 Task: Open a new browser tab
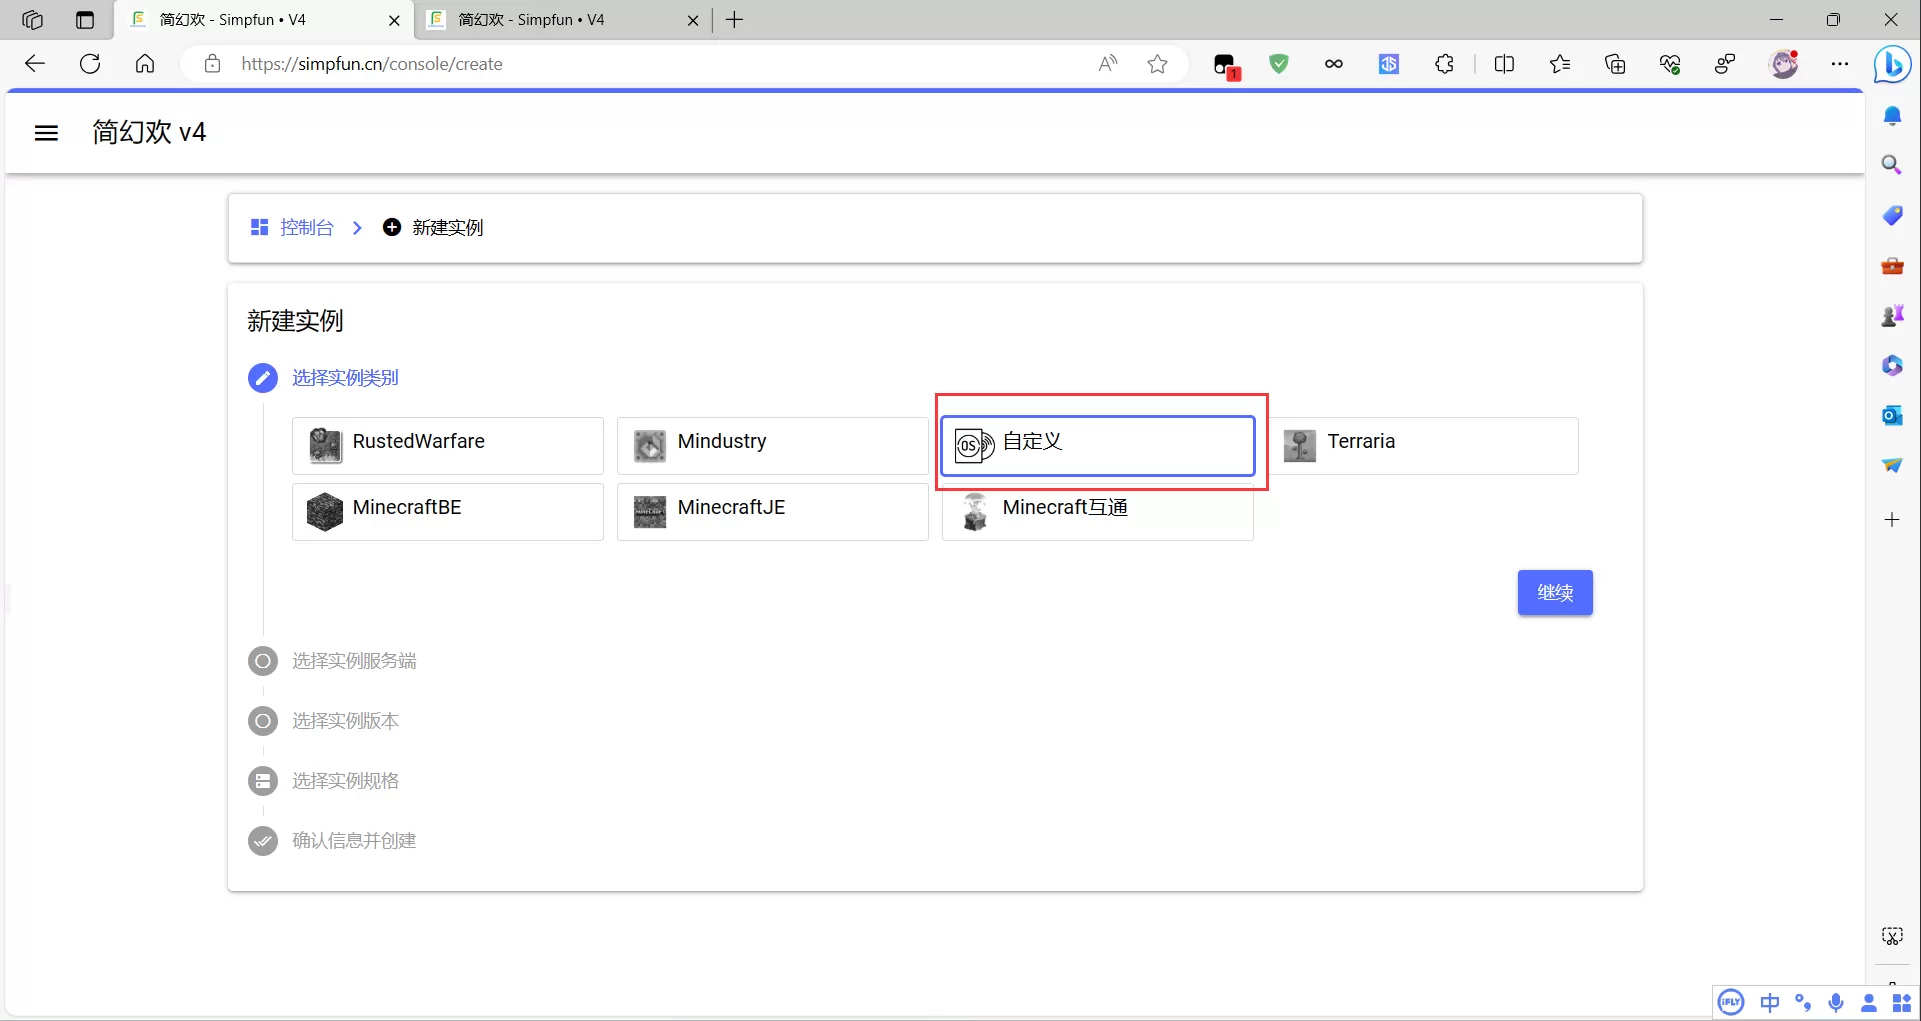734,20
